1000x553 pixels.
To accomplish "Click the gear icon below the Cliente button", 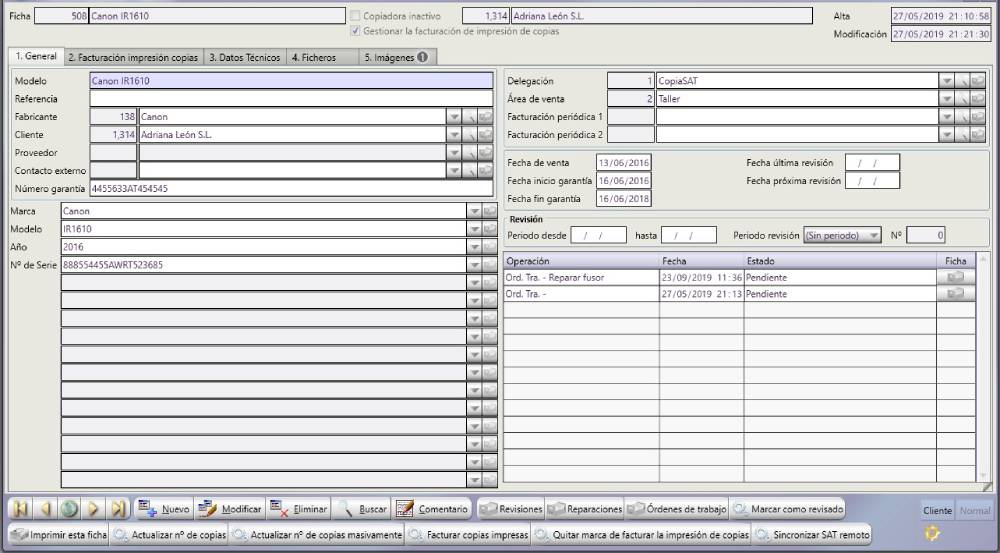I will point(932,533).
